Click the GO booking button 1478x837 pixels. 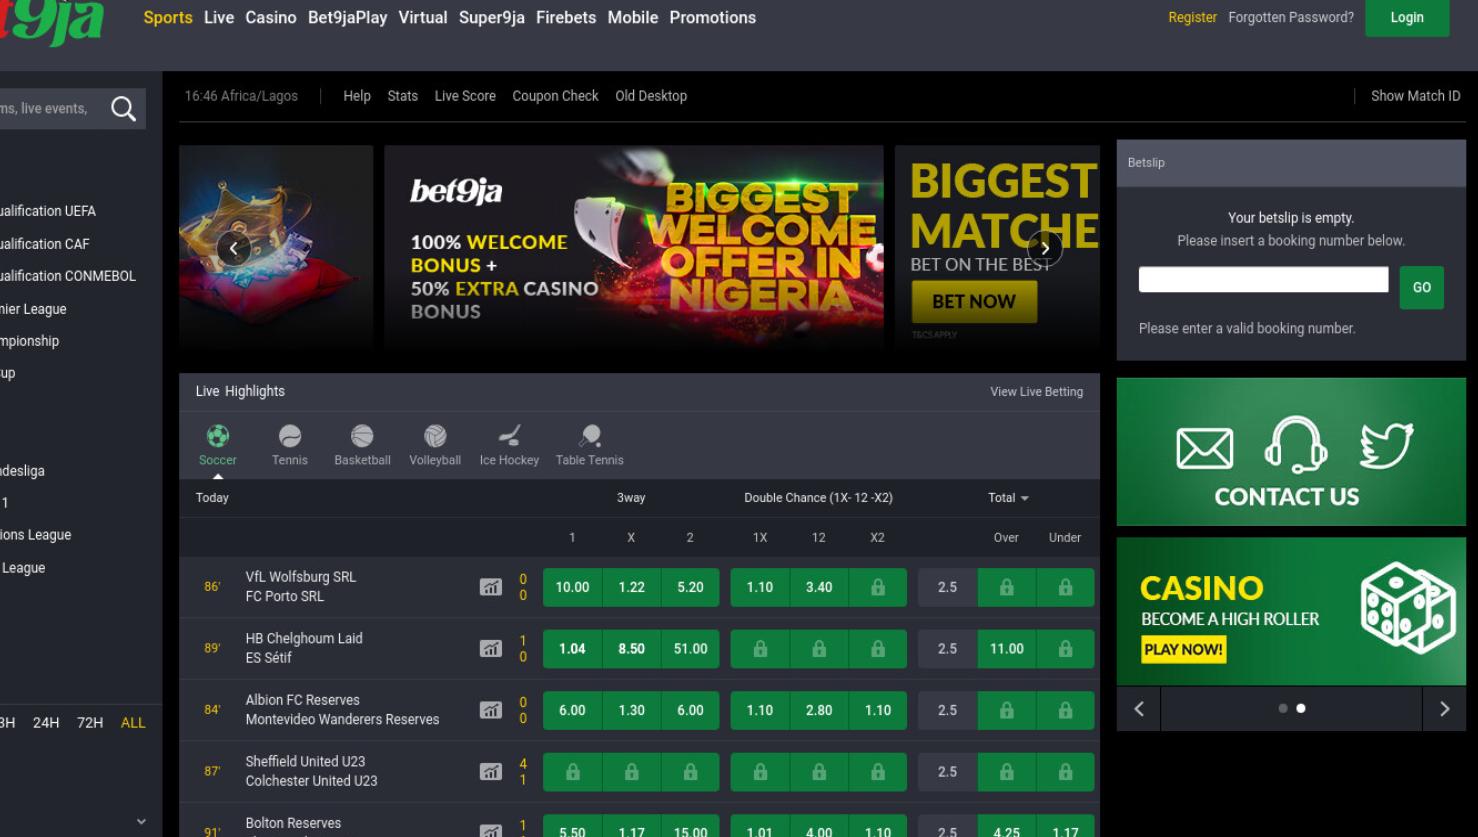(x=1421, y=287)
